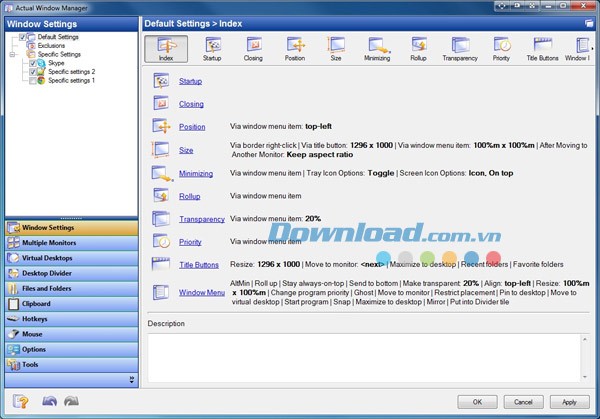
Task: Click the Window Menu icon in index list
Action: (161, 292)
